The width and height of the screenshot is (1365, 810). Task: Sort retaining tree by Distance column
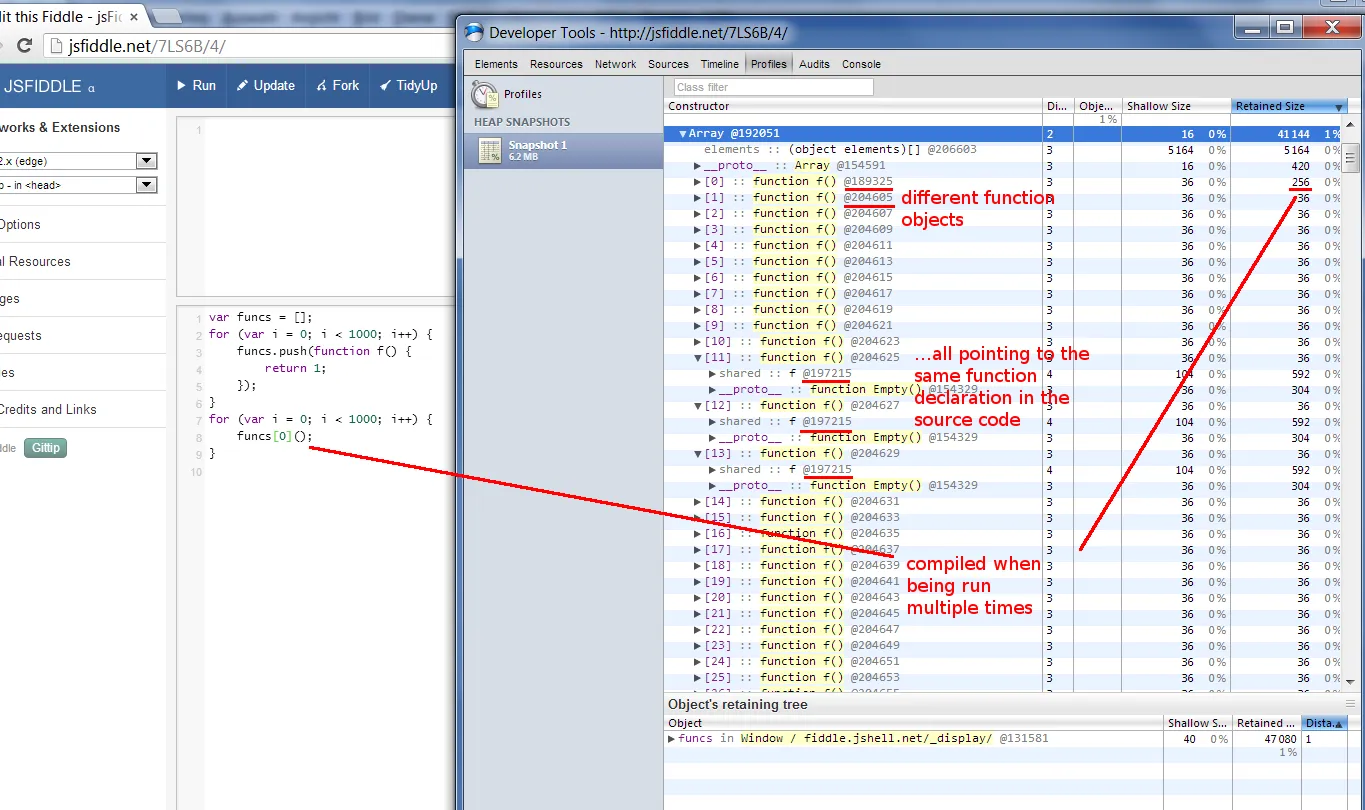click(x=1325, y=723)
